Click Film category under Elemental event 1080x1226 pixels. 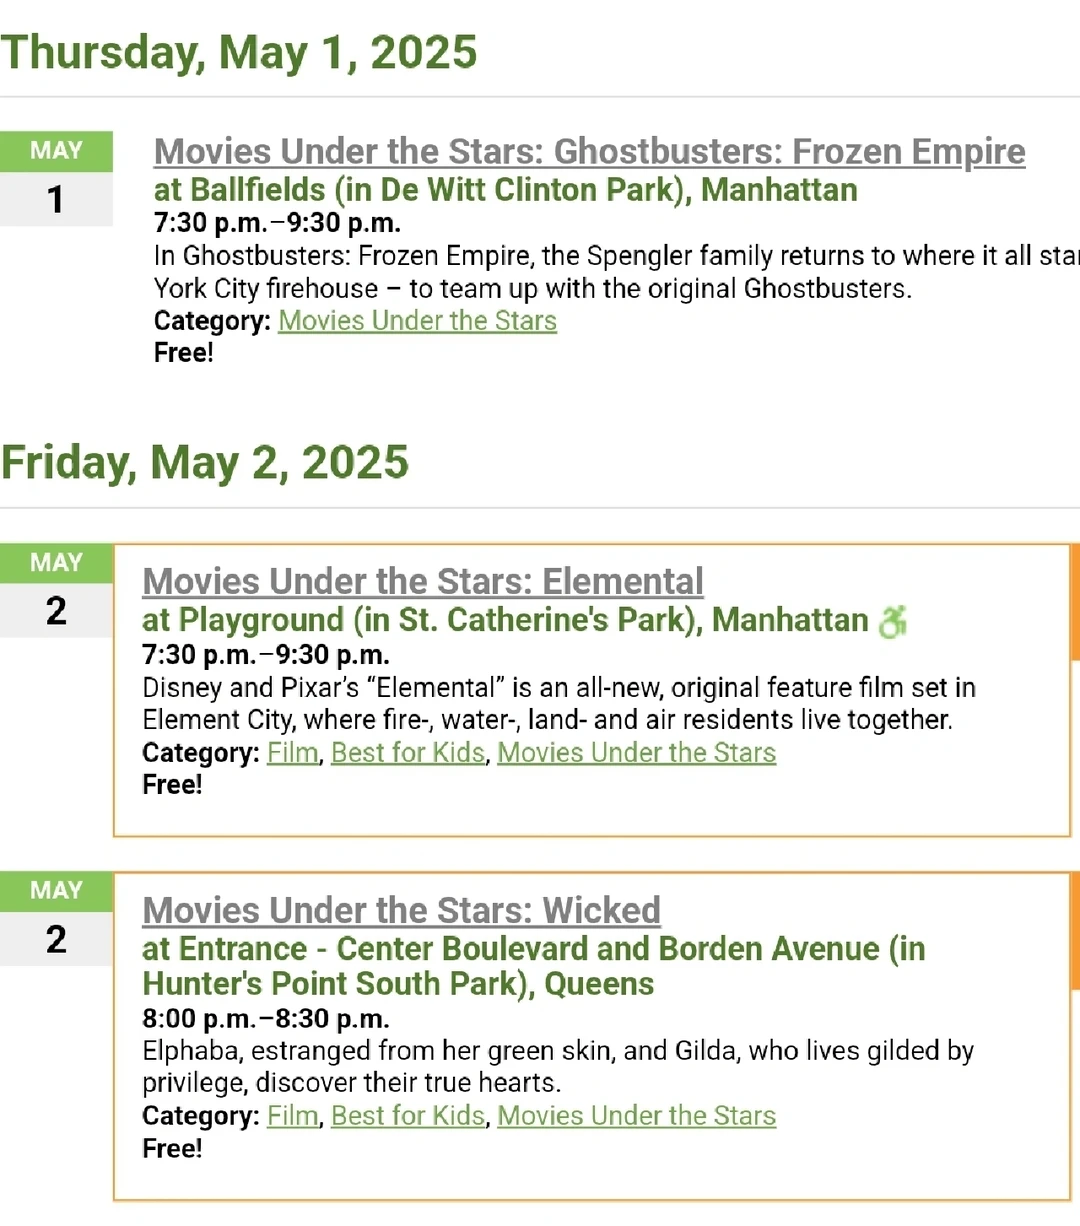(x=292, y=753)
